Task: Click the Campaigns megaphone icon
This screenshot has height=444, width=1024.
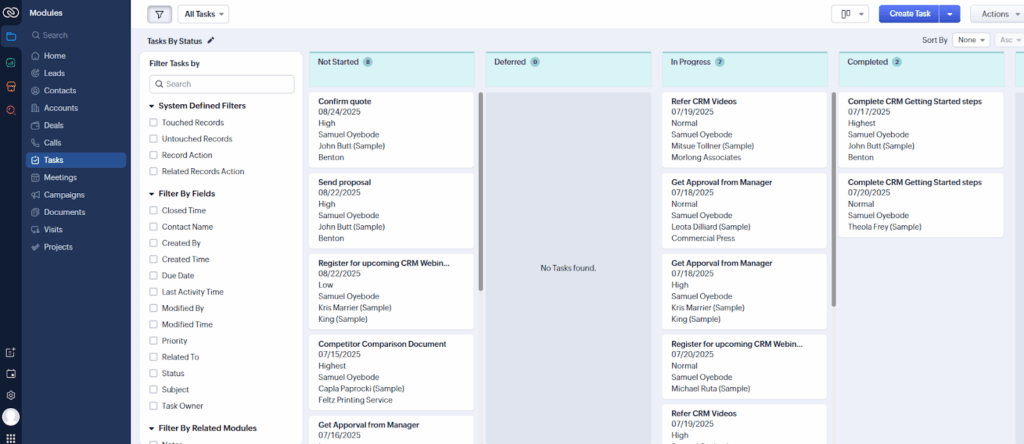Action: click(x=36, y=195)
